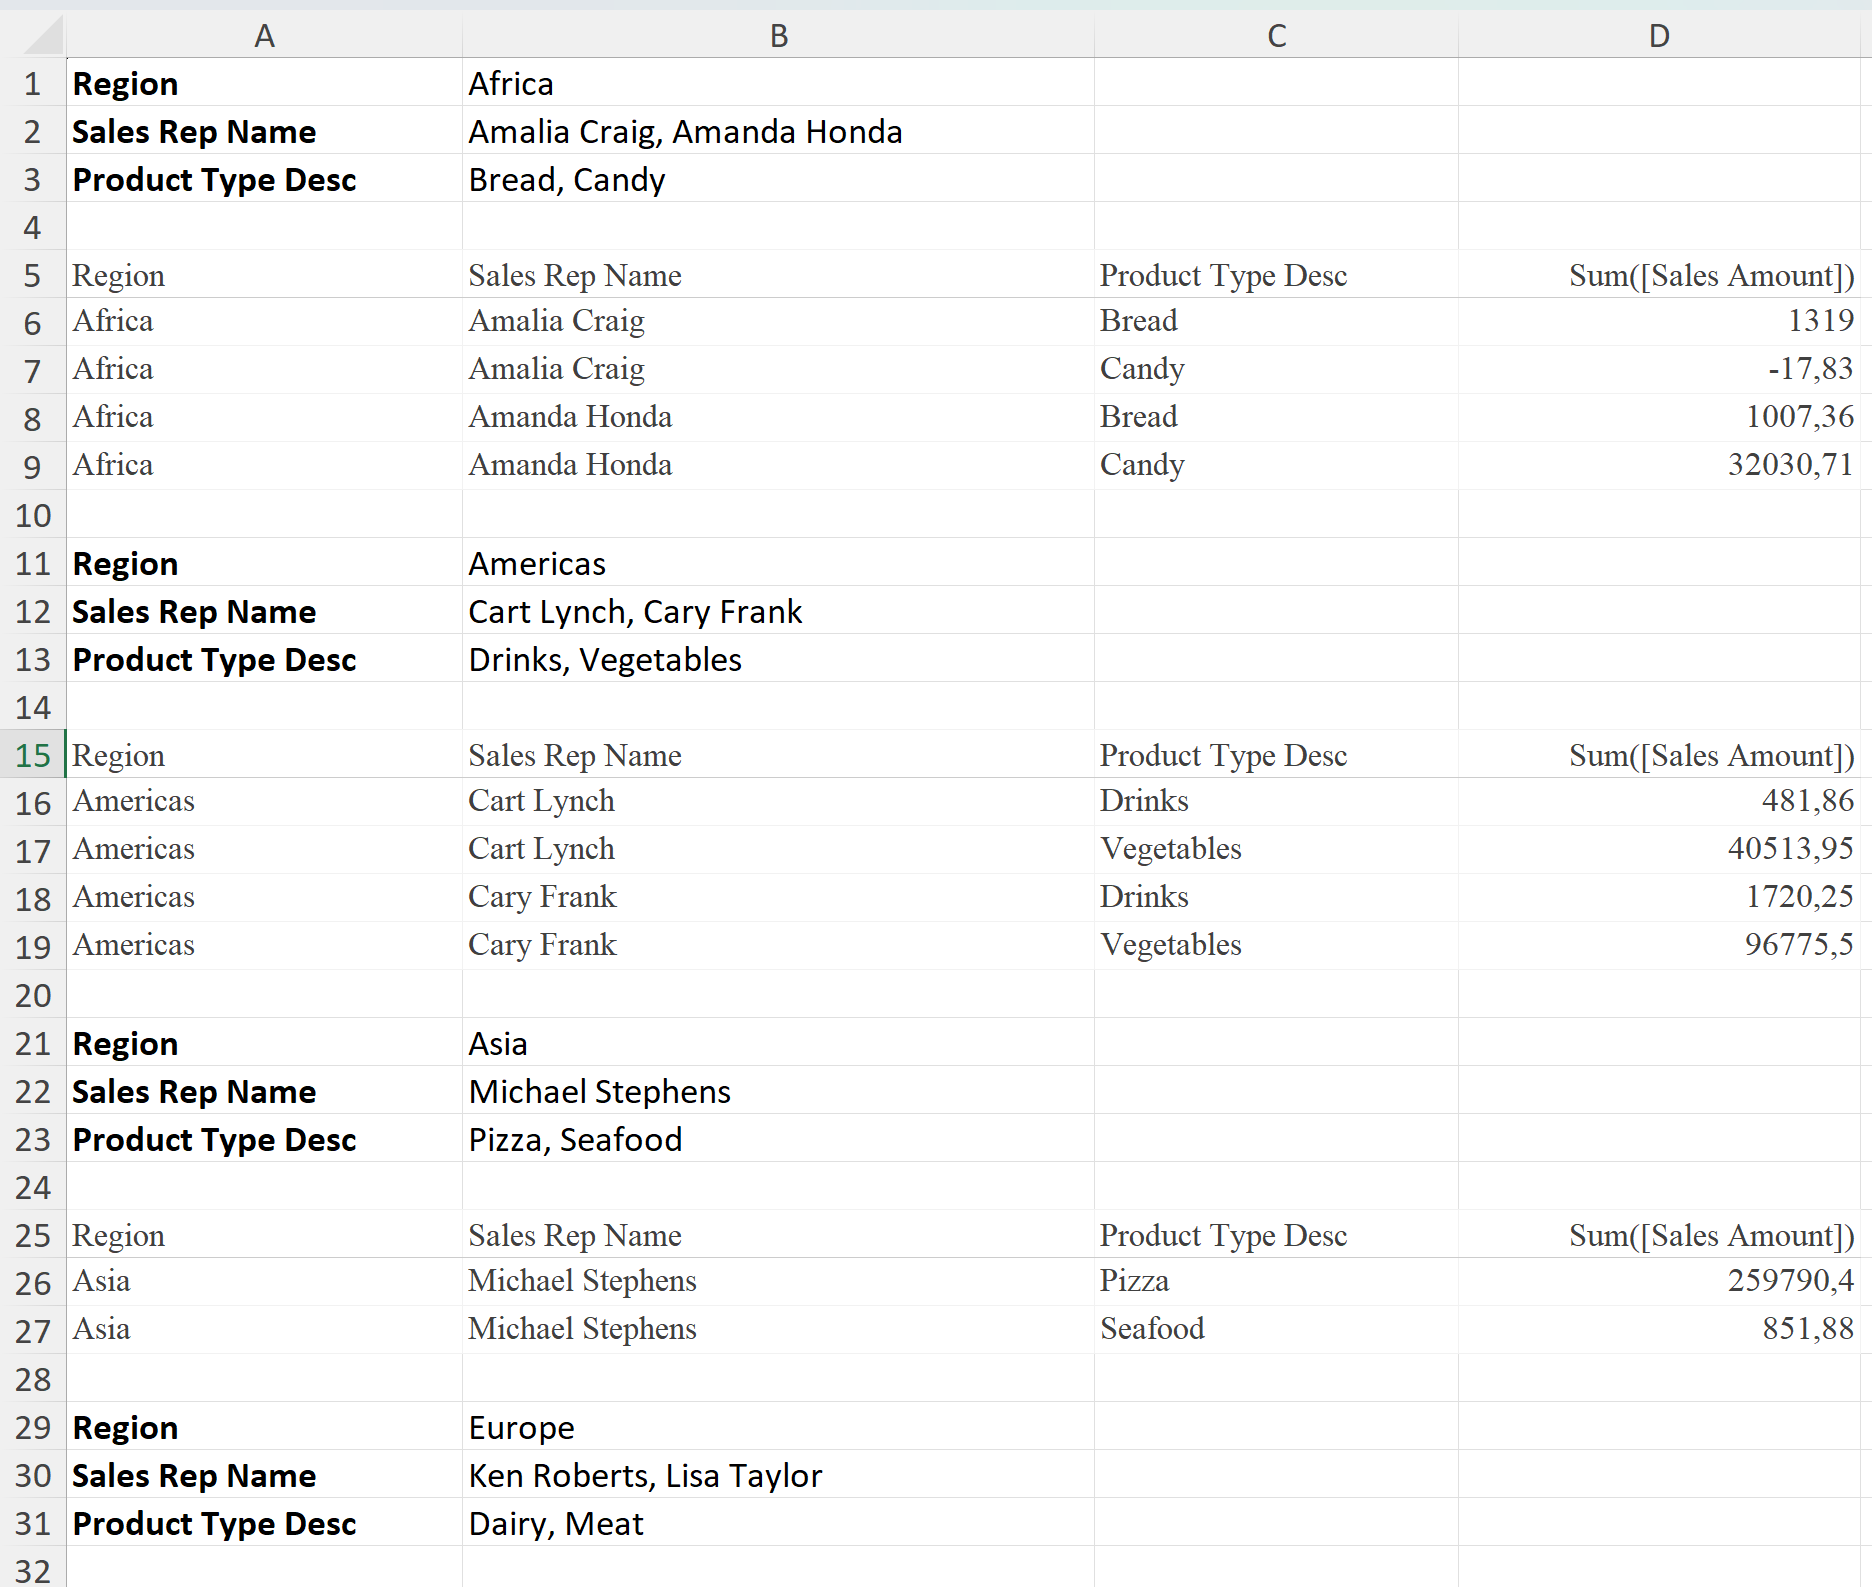Select row 28 header
Image resolution: width=1872 pixels, height=1587 pixels.
click(33, 1379)
